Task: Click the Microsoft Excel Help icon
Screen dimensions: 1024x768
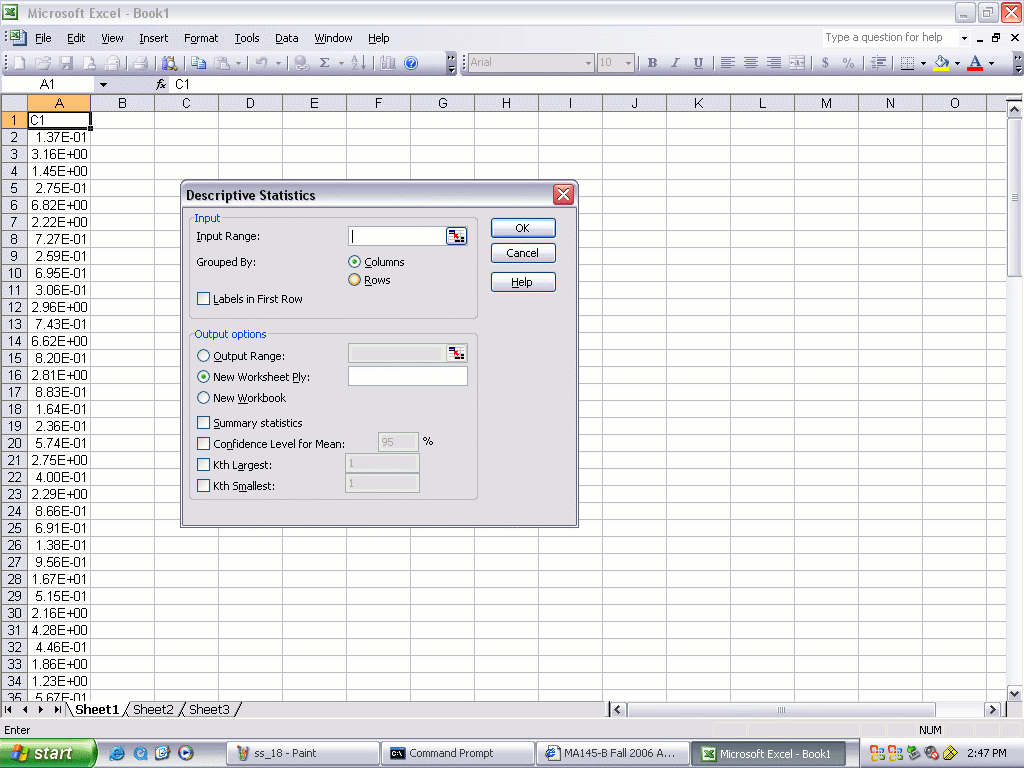Action: 410,63
